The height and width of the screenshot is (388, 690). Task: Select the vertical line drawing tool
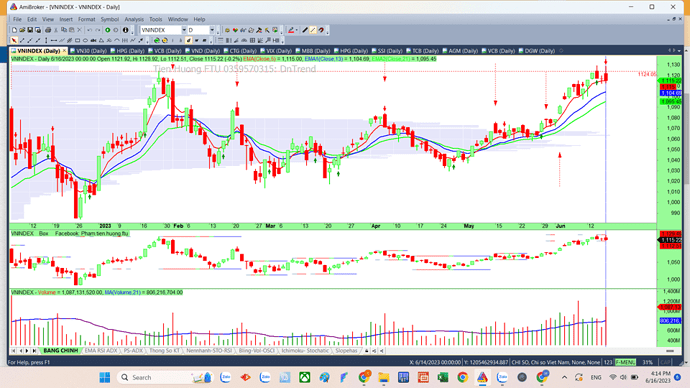click(46, 40)
